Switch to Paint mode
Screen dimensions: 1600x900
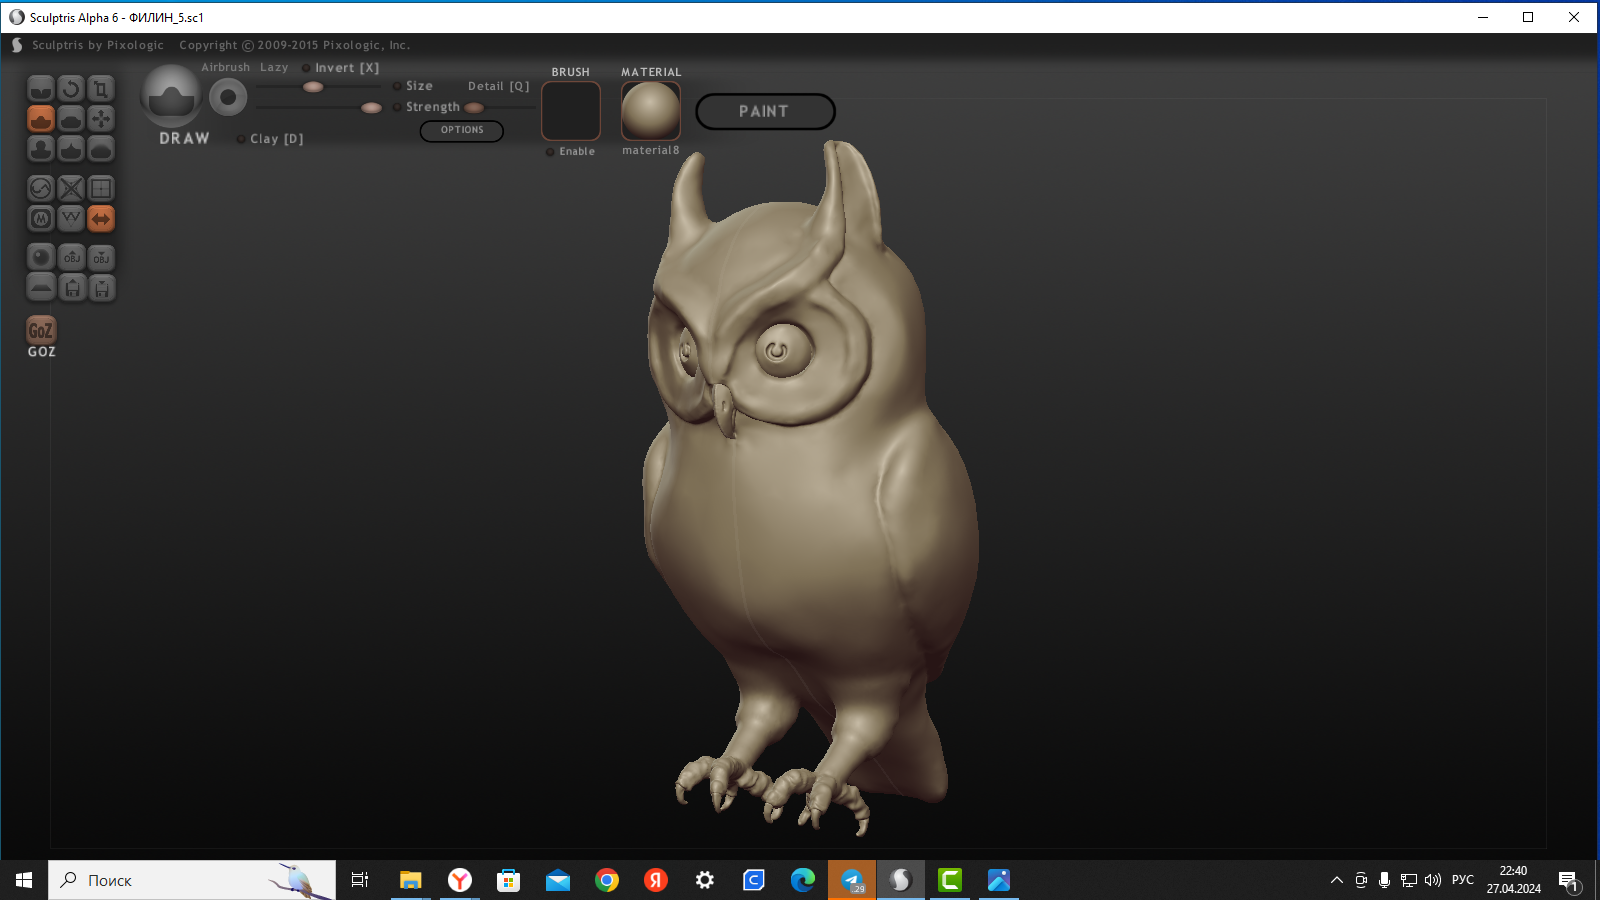pos(765,111)
